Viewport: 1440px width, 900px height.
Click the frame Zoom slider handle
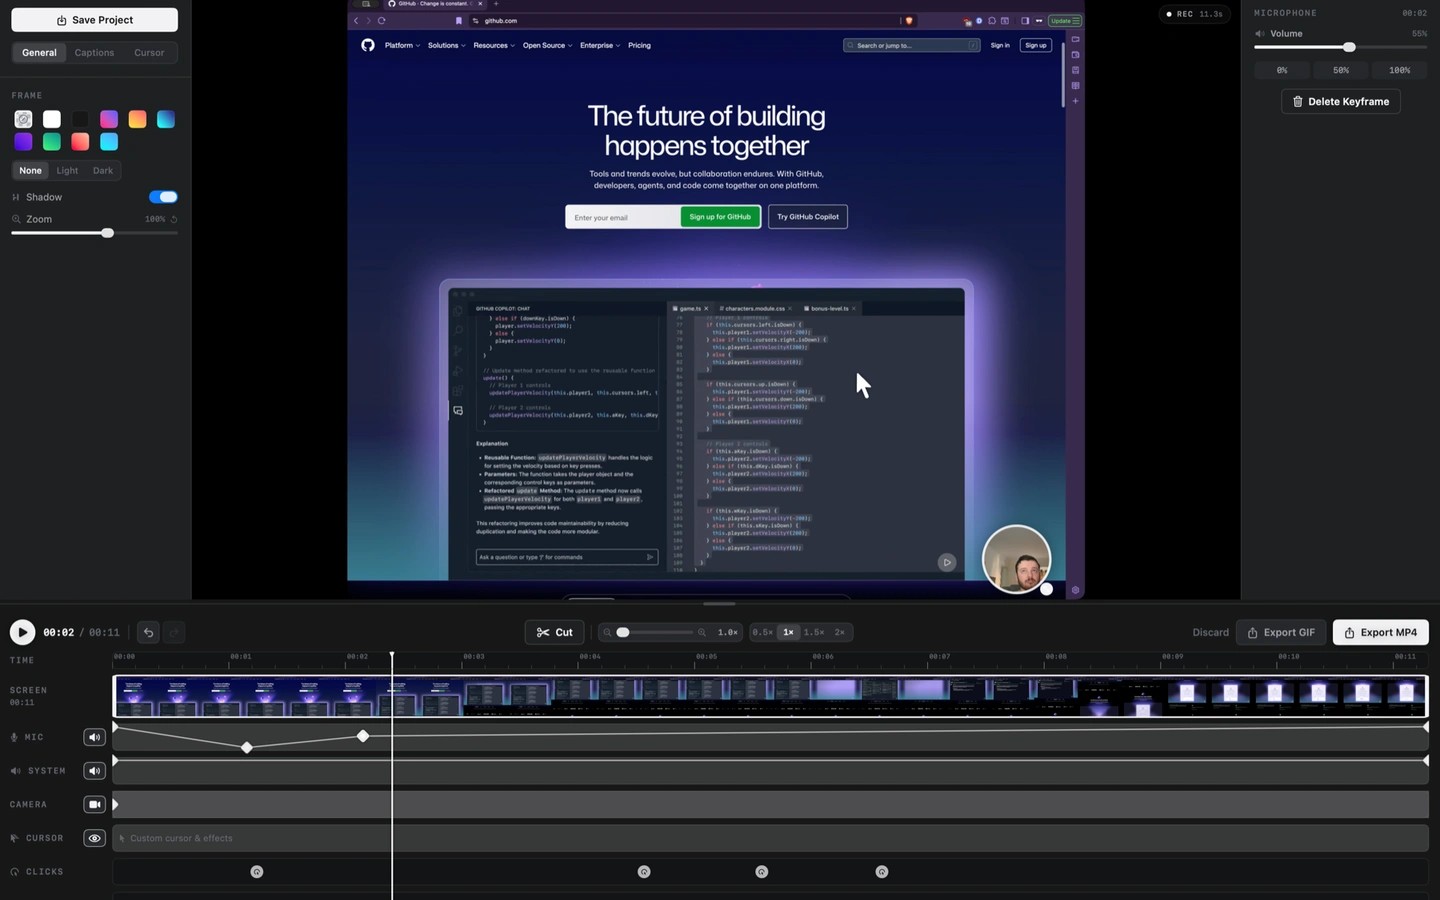pos(107,233)
